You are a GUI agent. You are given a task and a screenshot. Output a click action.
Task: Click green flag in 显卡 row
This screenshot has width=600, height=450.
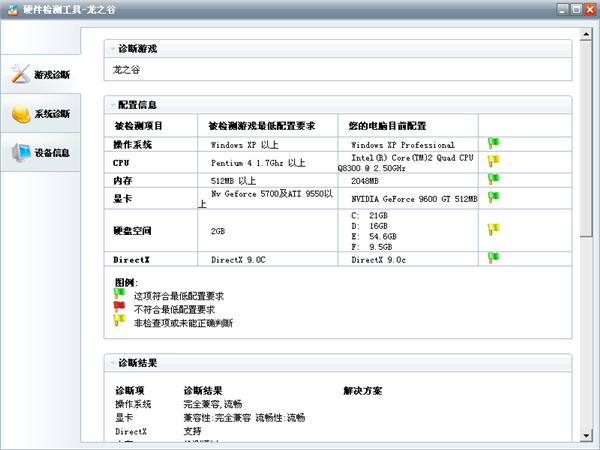click(493, 197)
